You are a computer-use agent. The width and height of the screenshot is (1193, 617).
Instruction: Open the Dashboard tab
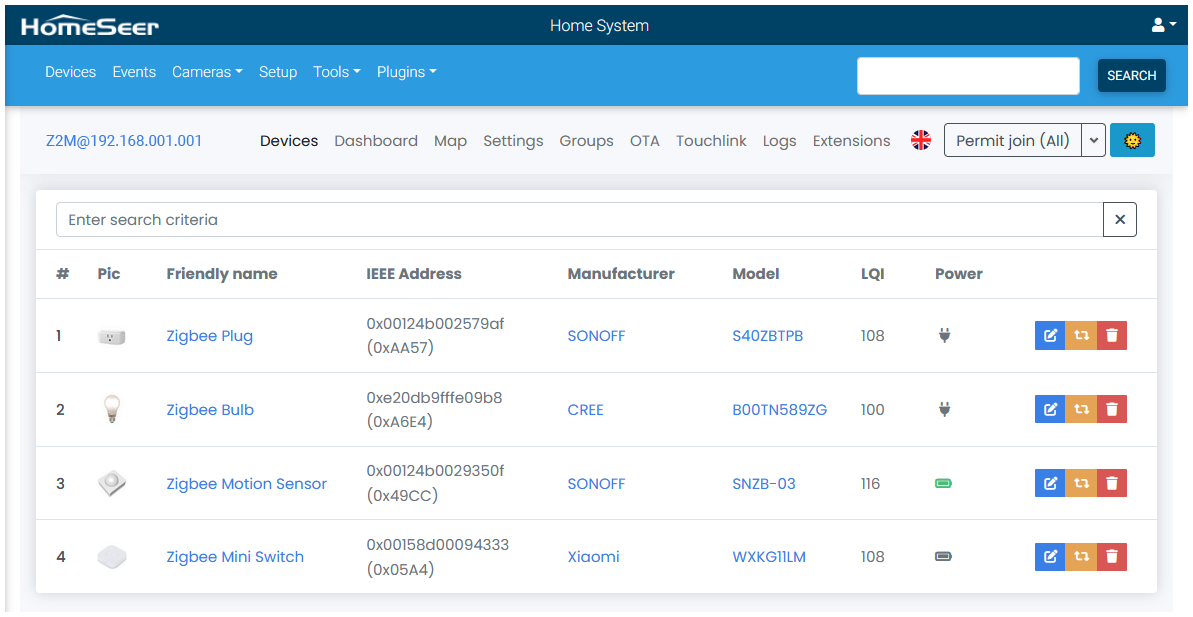pyautogui.click(x=376, y=140)
